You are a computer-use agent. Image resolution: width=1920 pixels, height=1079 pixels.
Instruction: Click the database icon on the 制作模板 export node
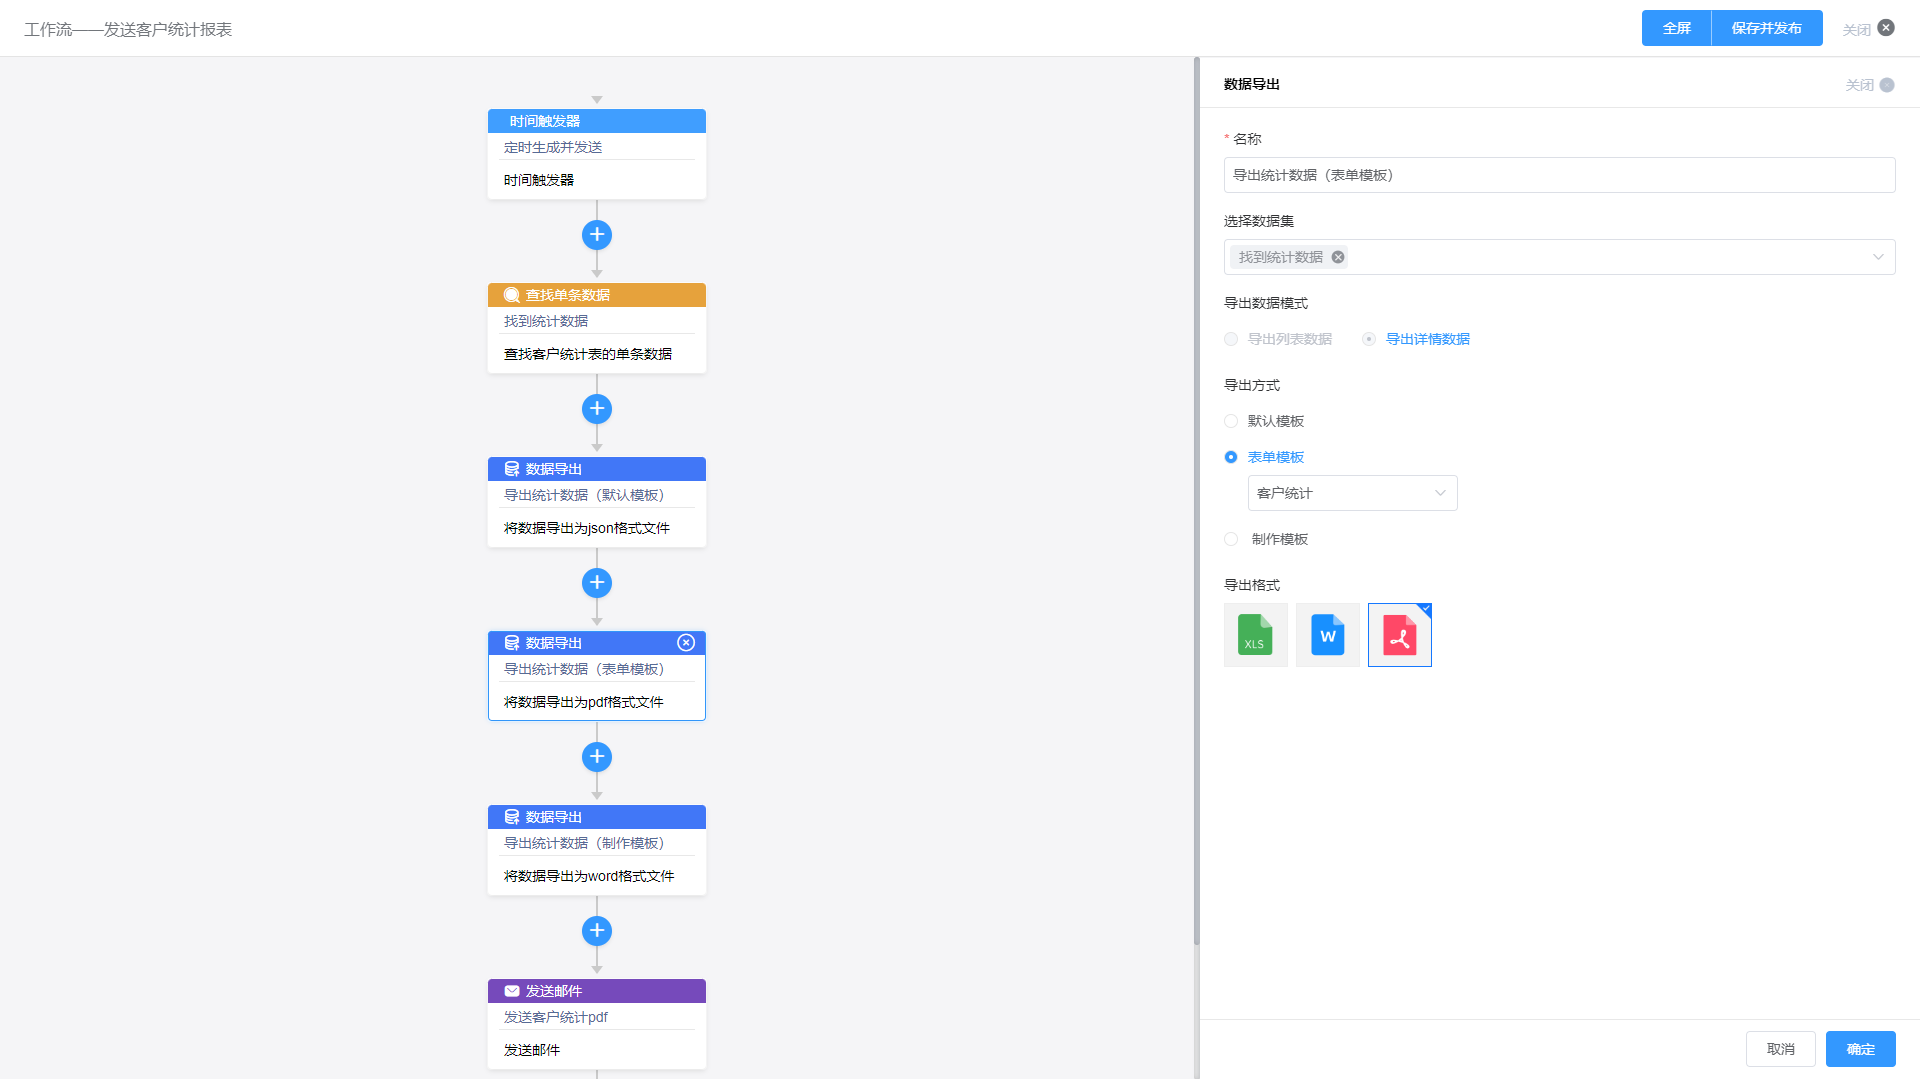(512, 817)
